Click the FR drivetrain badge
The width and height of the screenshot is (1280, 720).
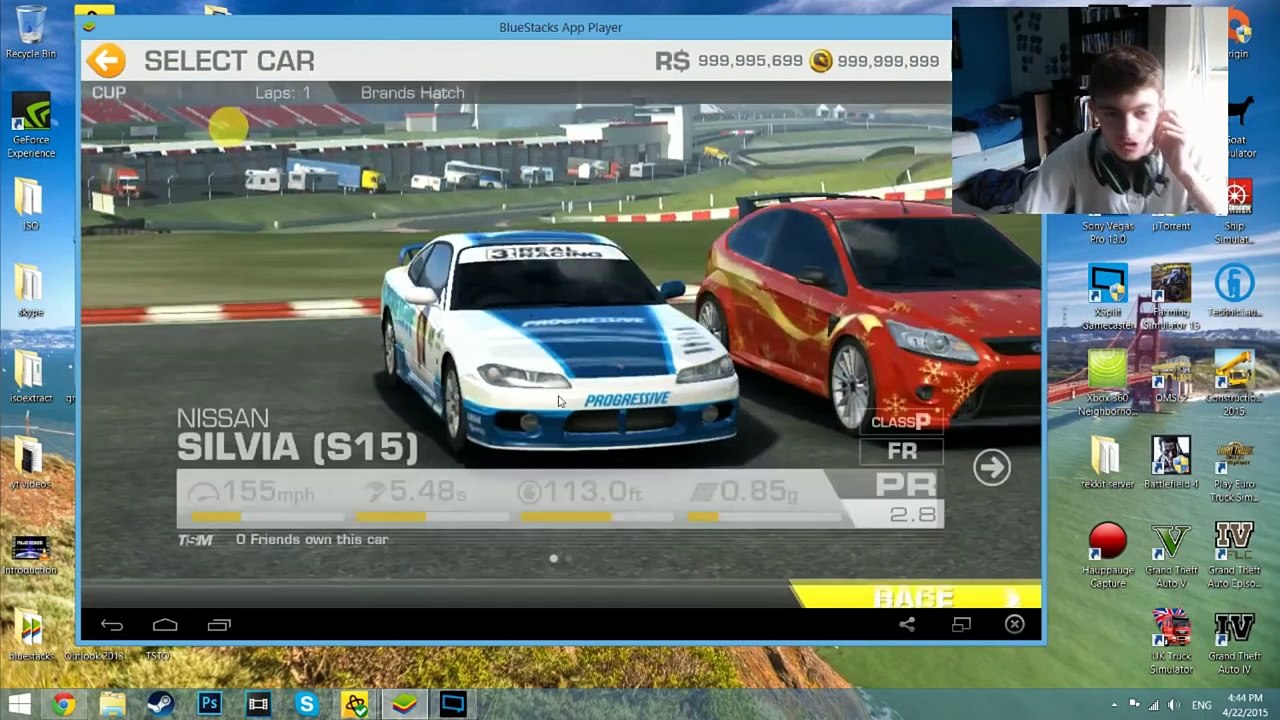coord(902,452)
